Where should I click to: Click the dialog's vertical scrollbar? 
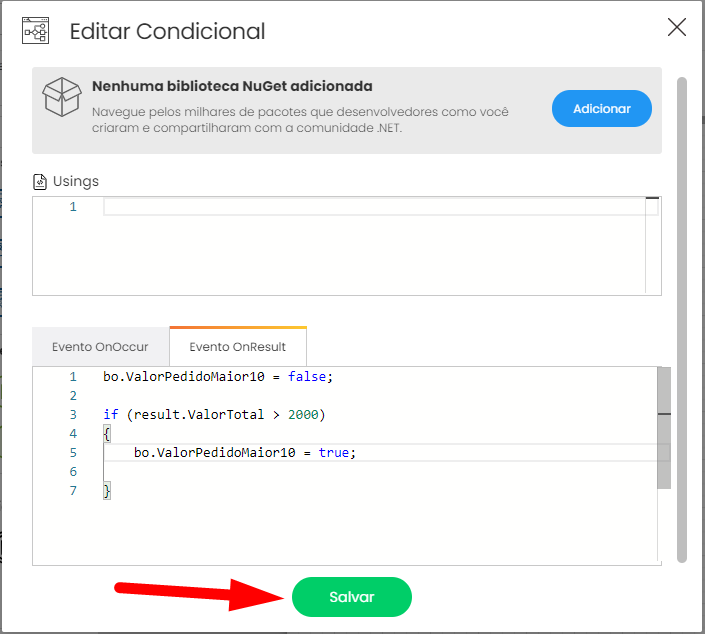tap(682, 320)
